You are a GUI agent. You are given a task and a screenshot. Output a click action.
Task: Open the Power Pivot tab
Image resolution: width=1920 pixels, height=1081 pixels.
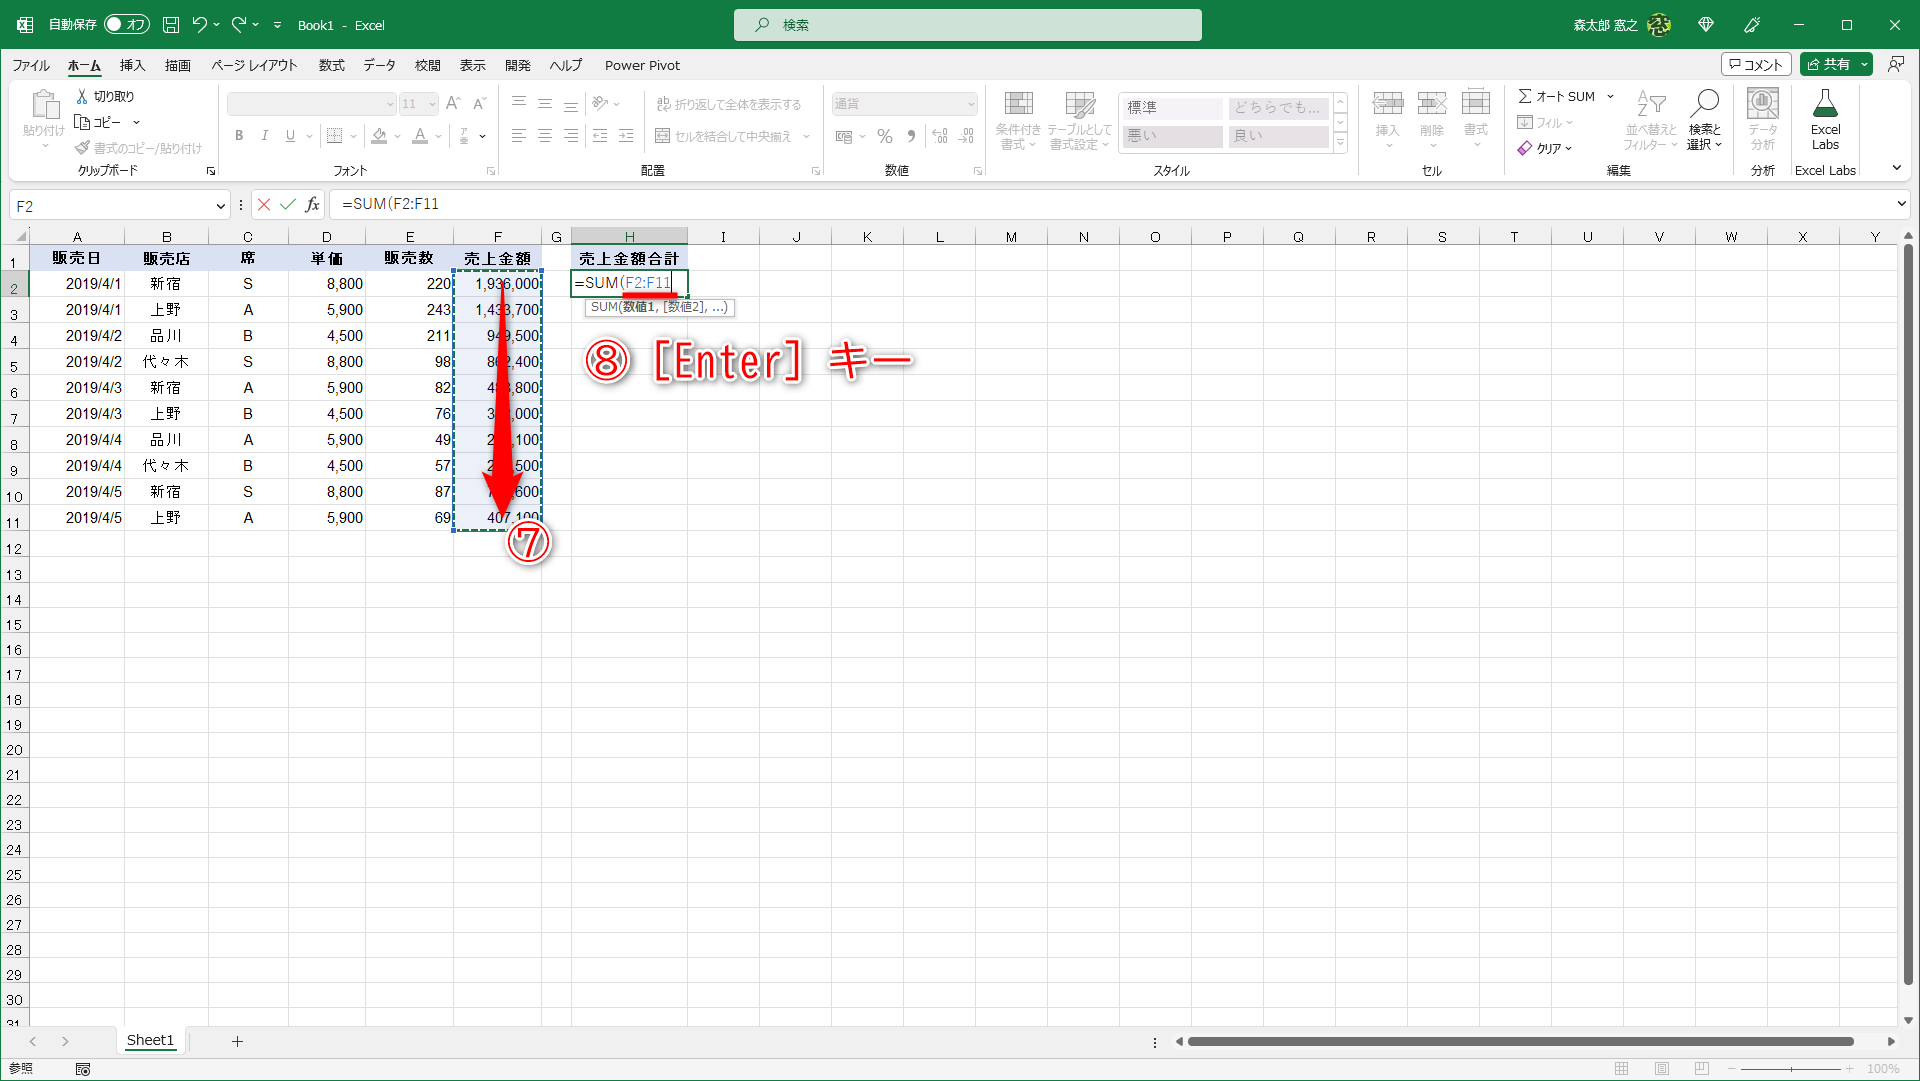click(642, 65)
